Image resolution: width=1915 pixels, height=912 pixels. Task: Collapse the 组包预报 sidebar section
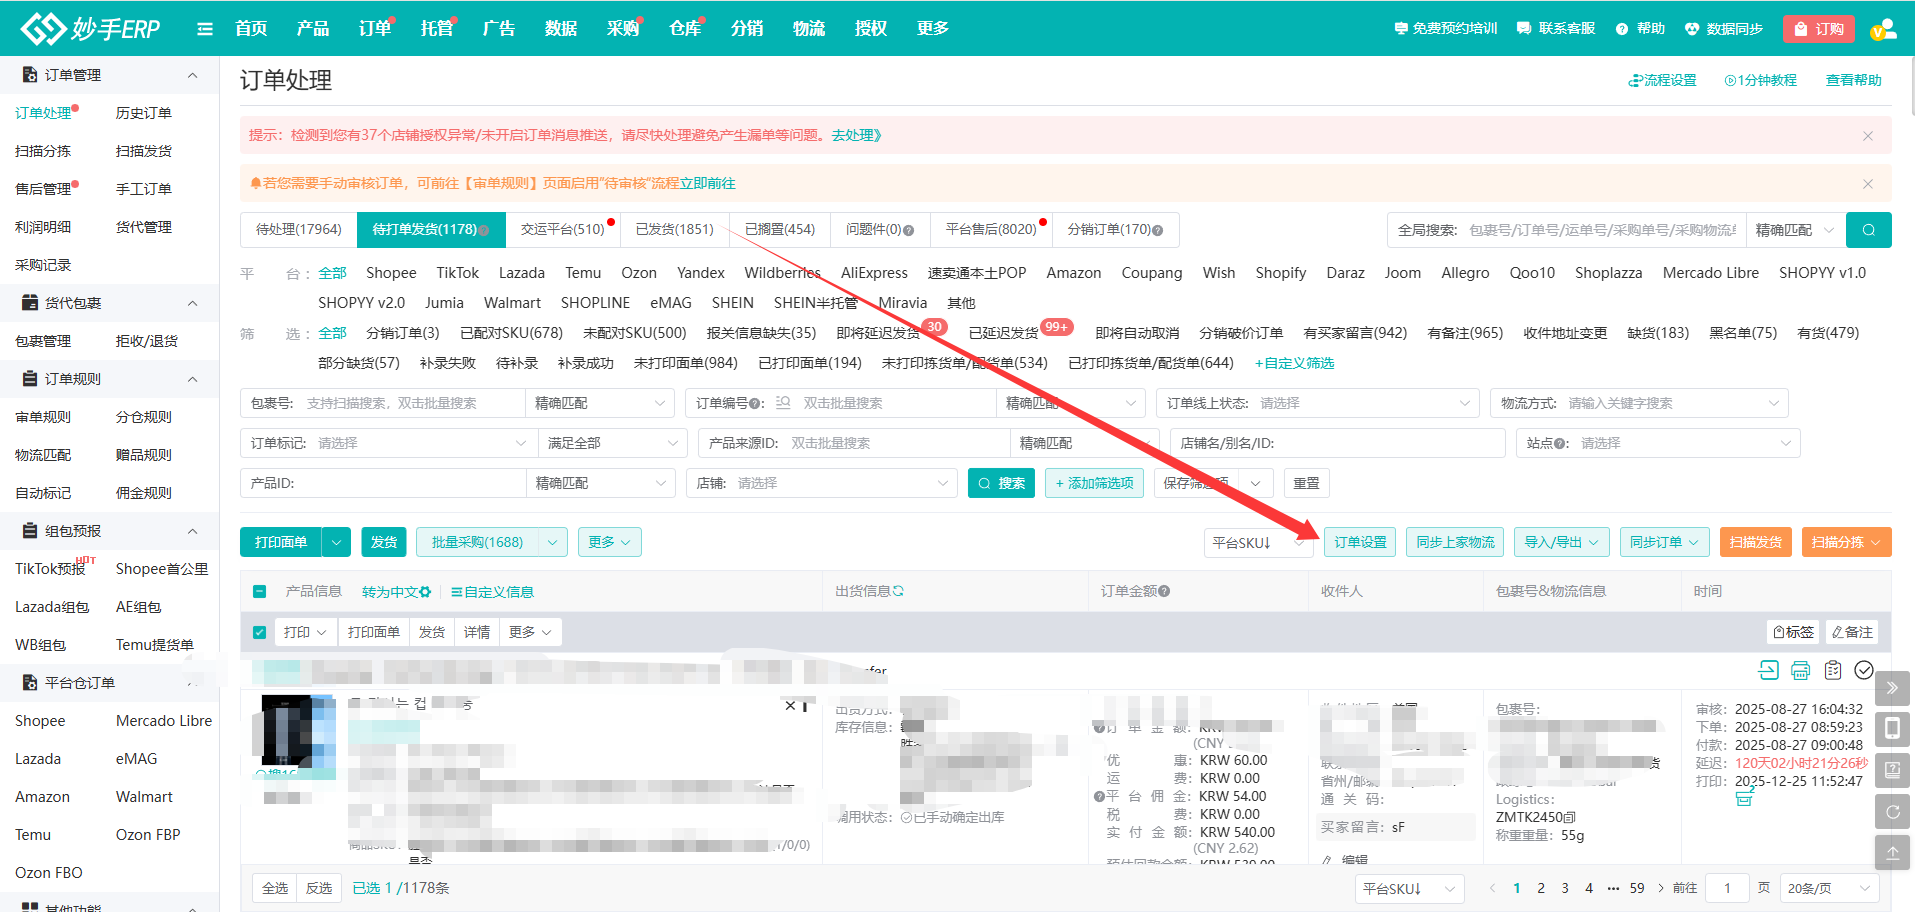[193, 531]
